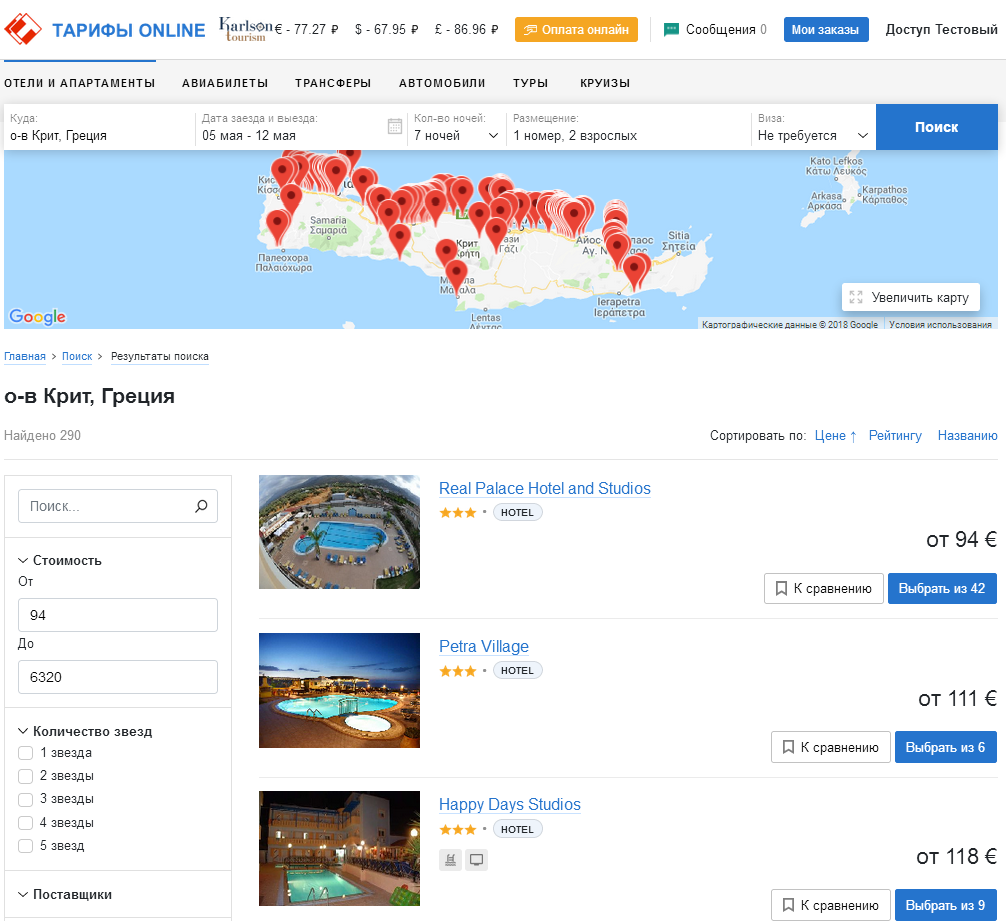Open the calendar date picker icon
Viewport: 1006px width, 921px height.
click(x=394, y=126)
